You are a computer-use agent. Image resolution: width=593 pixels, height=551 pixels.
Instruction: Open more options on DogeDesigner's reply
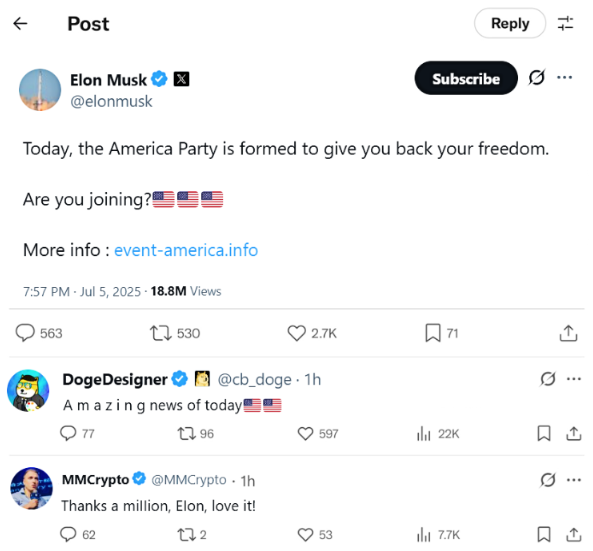click(x=574, y=379)
